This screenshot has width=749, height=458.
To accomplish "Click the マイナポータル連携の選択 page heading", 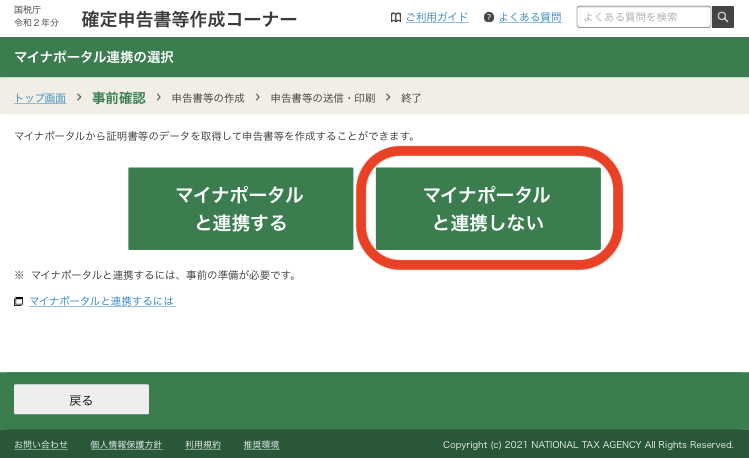I will pos(94,57).
